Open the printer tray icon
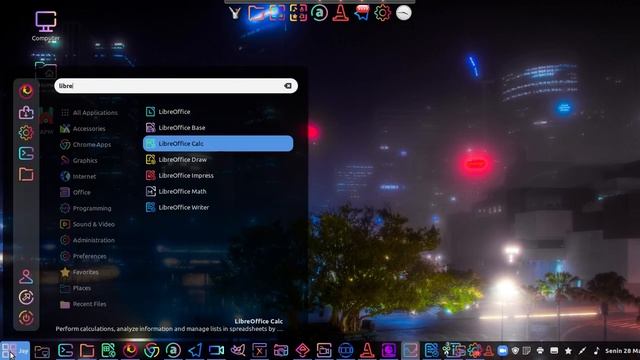Viewport: 640px width, 360px height. (540, 350)
